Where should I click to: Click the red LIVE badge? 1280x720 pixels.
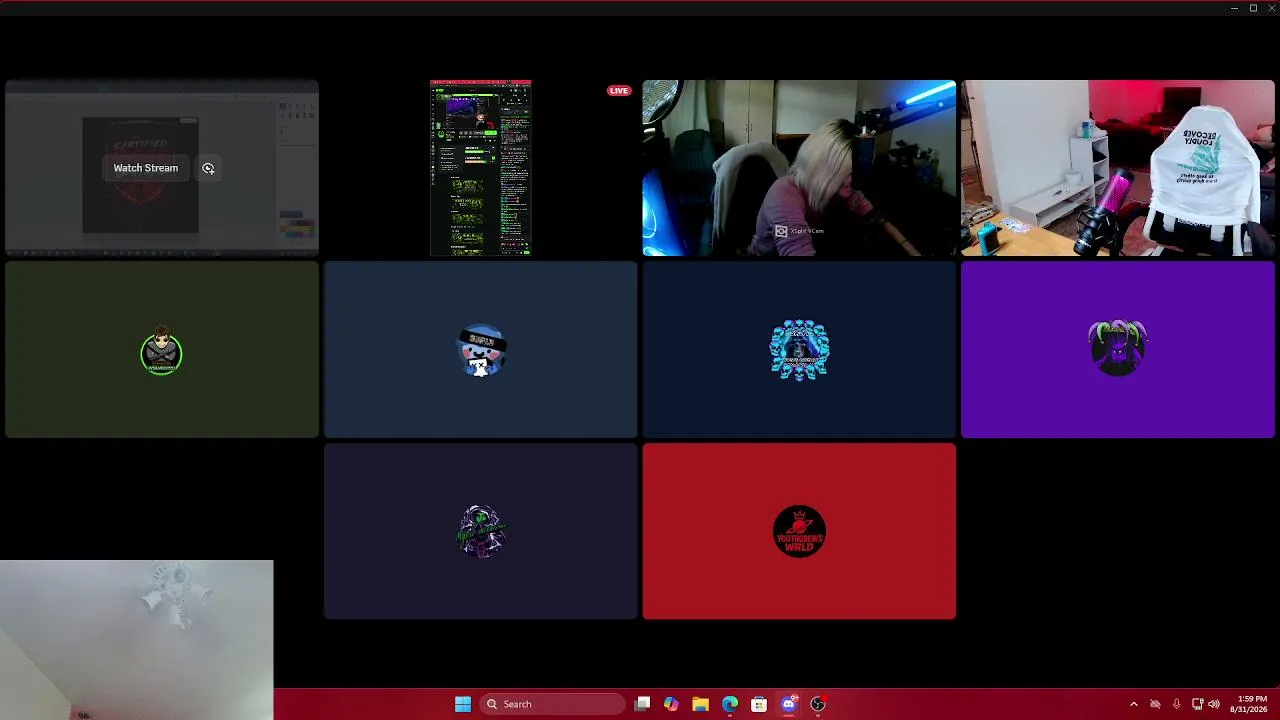click(x=619, y=91)
